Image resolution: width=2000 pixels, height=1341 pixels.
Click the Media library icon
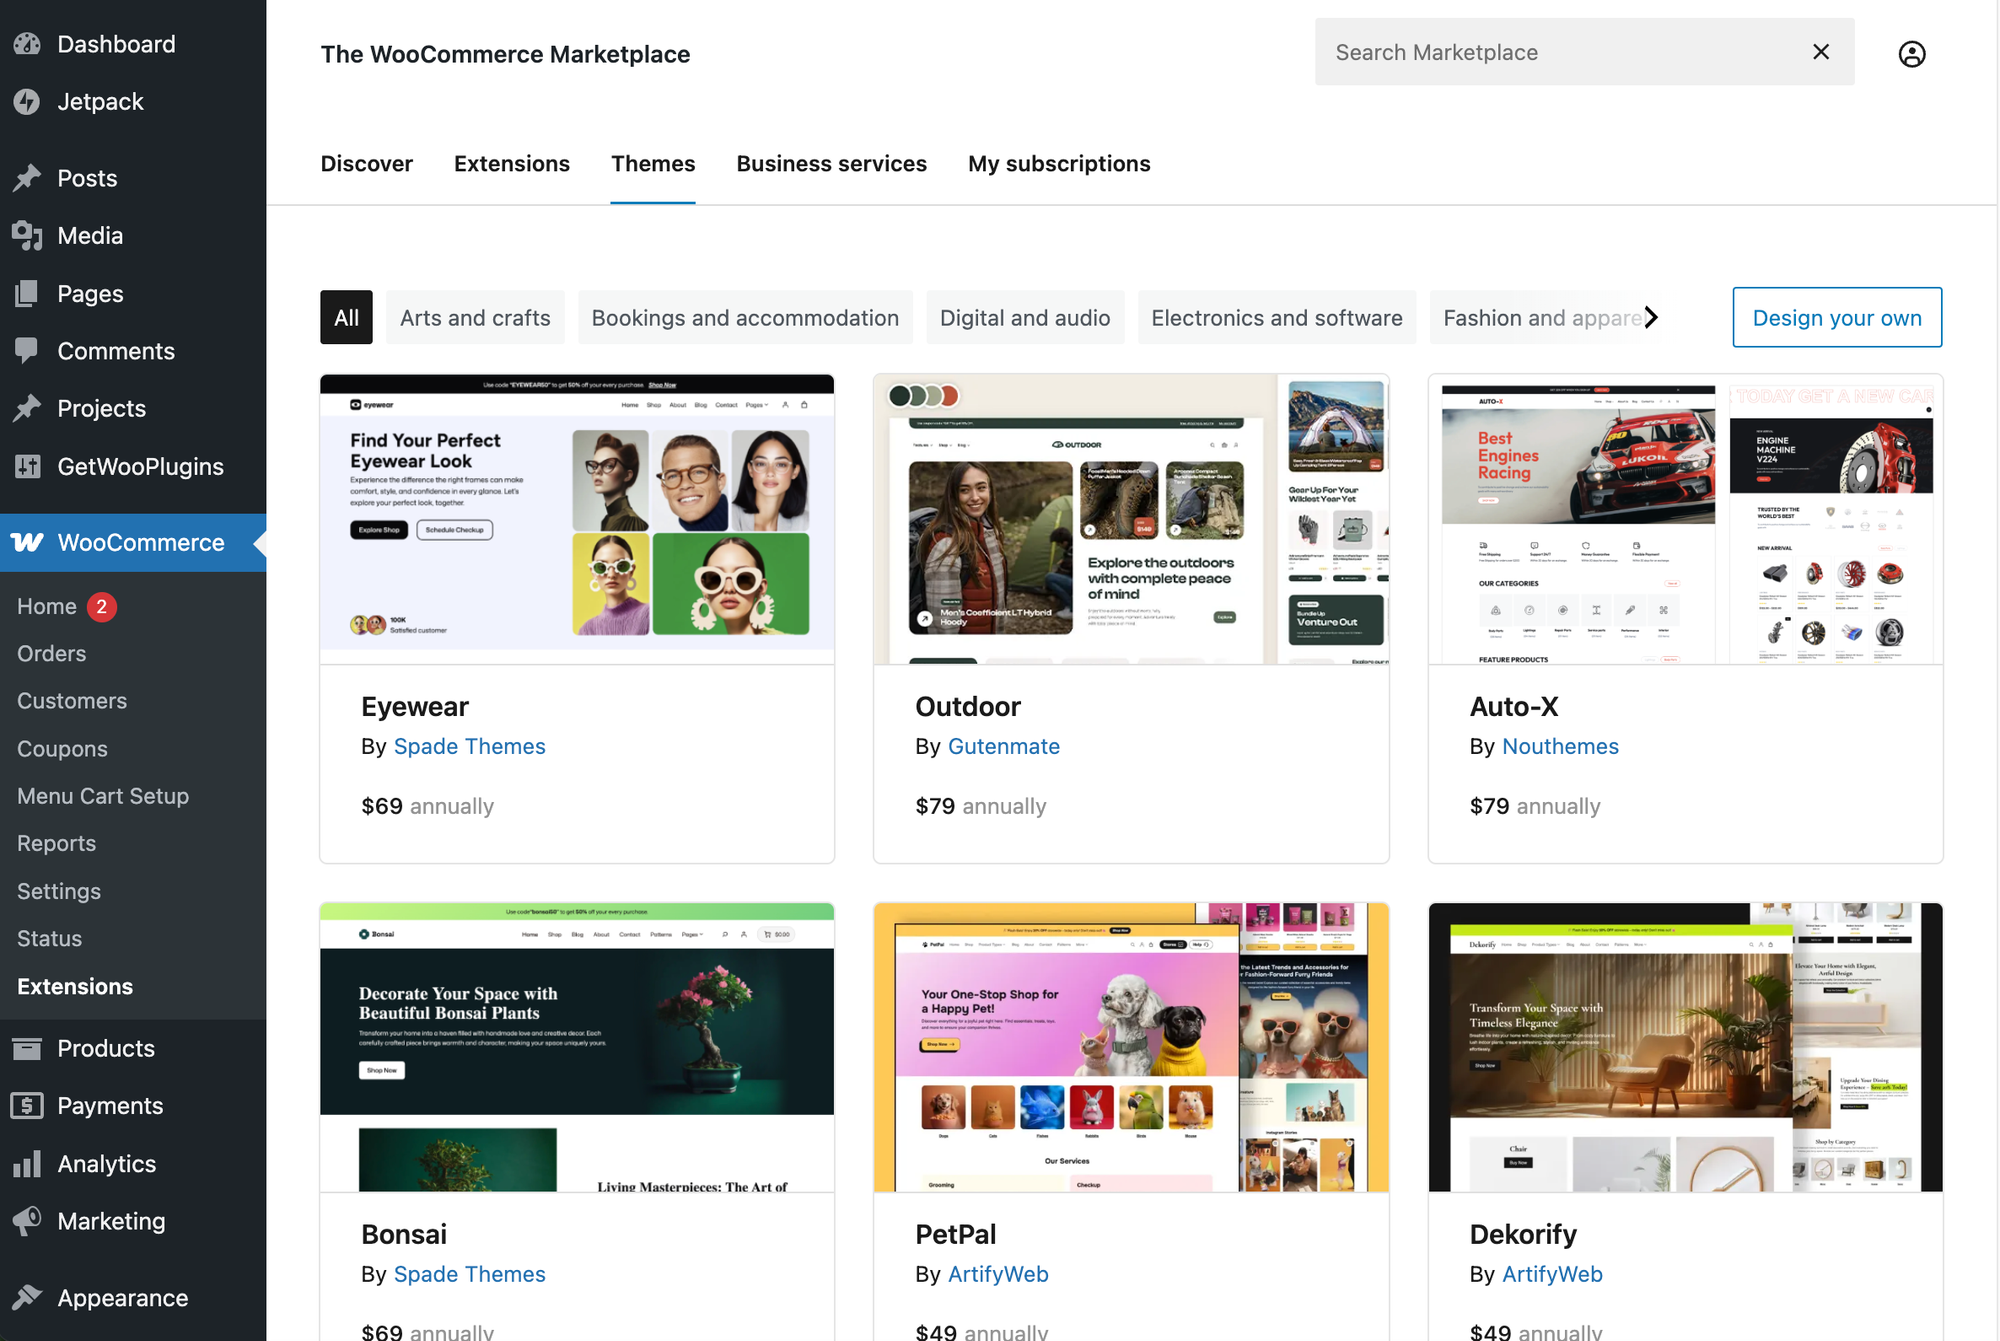[x=27, y=236]
